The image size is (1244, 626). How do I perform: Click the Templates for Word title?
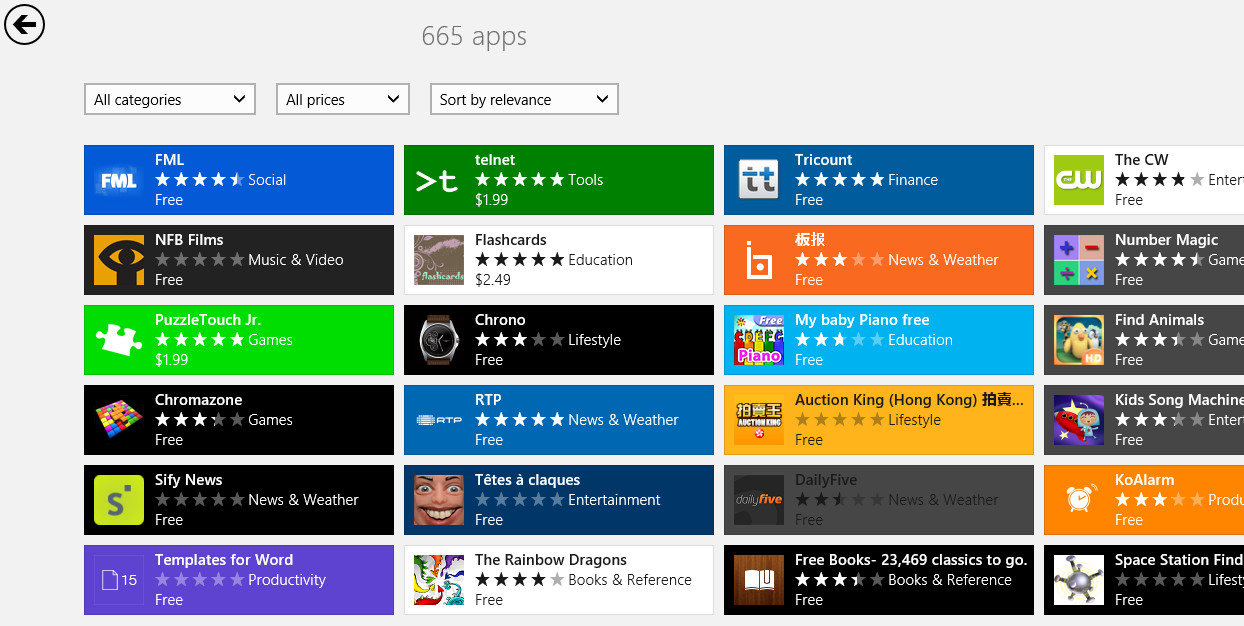coord(224,560)
